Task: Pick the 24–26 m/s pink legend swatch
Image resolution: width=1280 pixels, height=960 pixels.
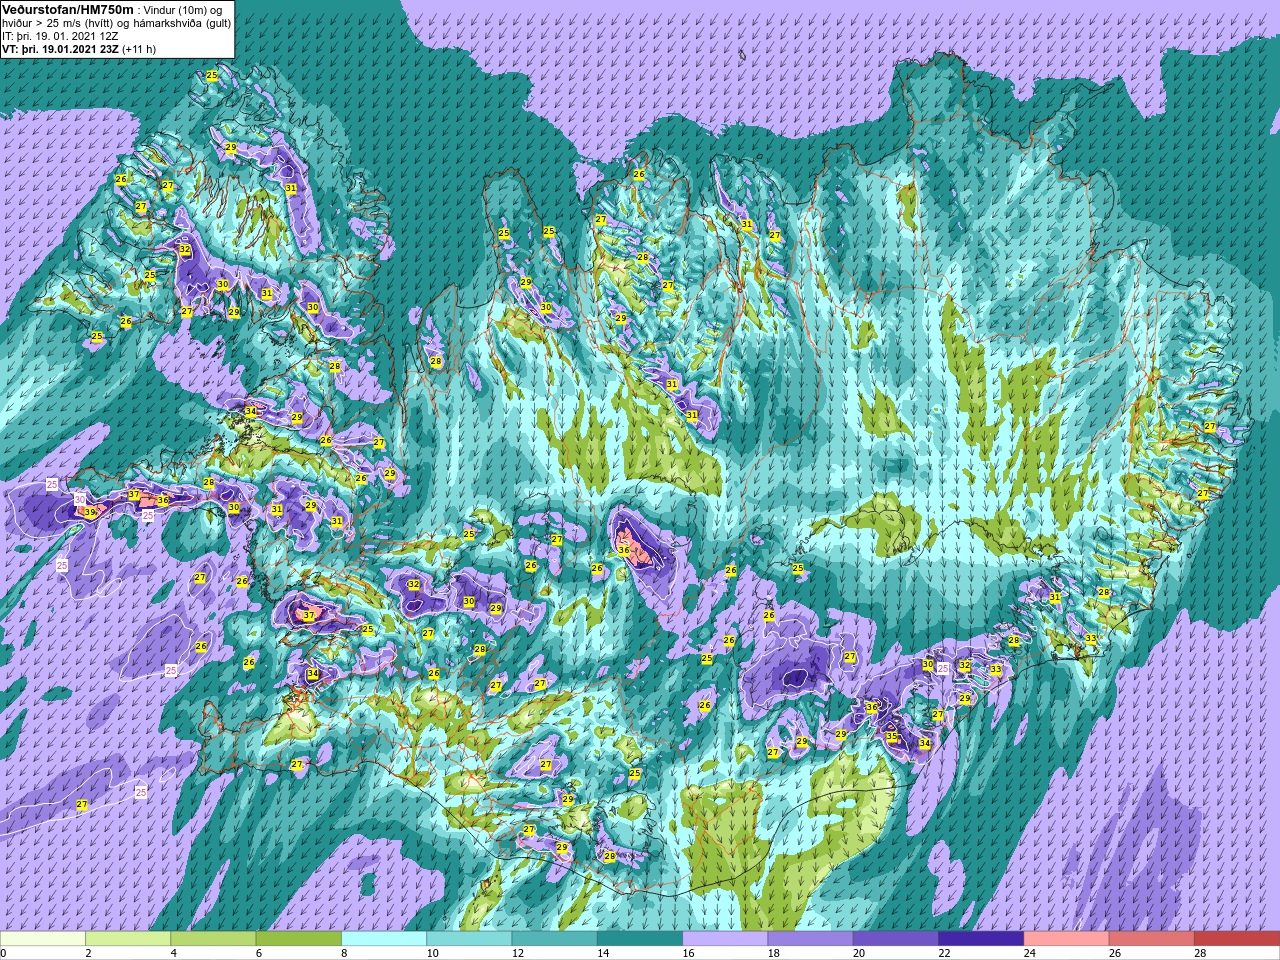Action: click(x=1066, y=939)
